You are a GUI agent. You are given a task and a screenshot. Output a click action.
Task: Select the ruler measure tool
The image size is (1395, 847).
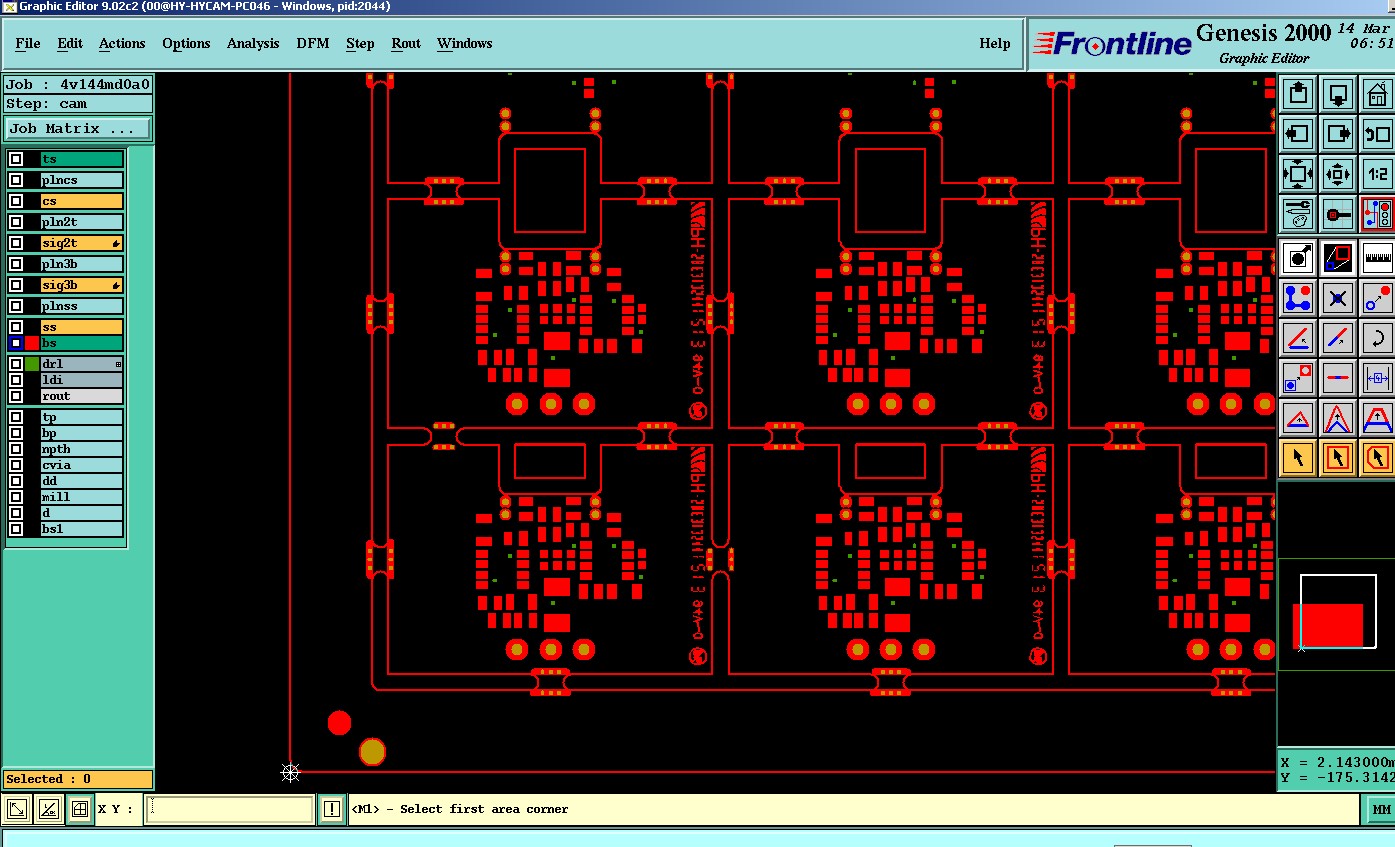point(1377,258)
